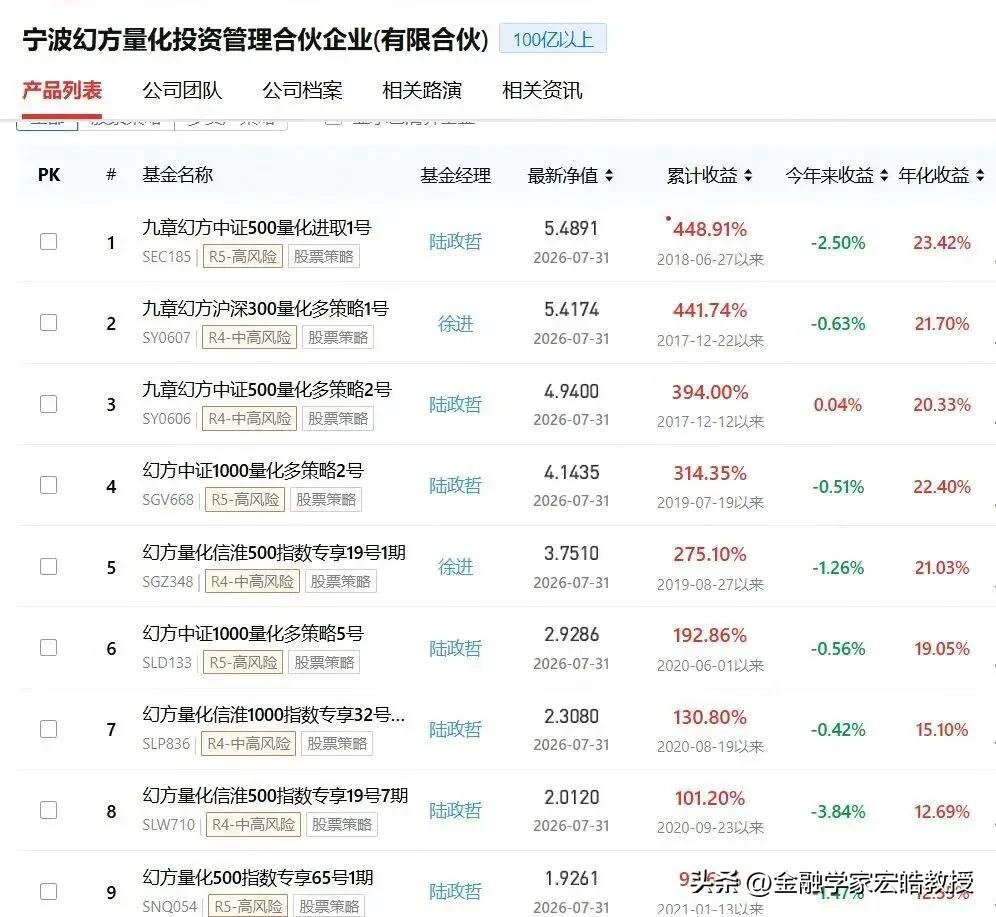
Task: Click 基金名称 column header
Action: click(x=177, y=175)
